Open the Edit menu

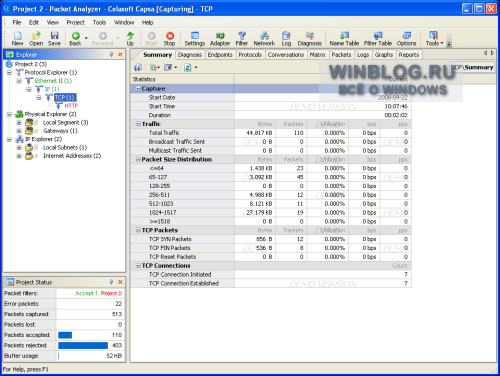(x=34, y=22)
